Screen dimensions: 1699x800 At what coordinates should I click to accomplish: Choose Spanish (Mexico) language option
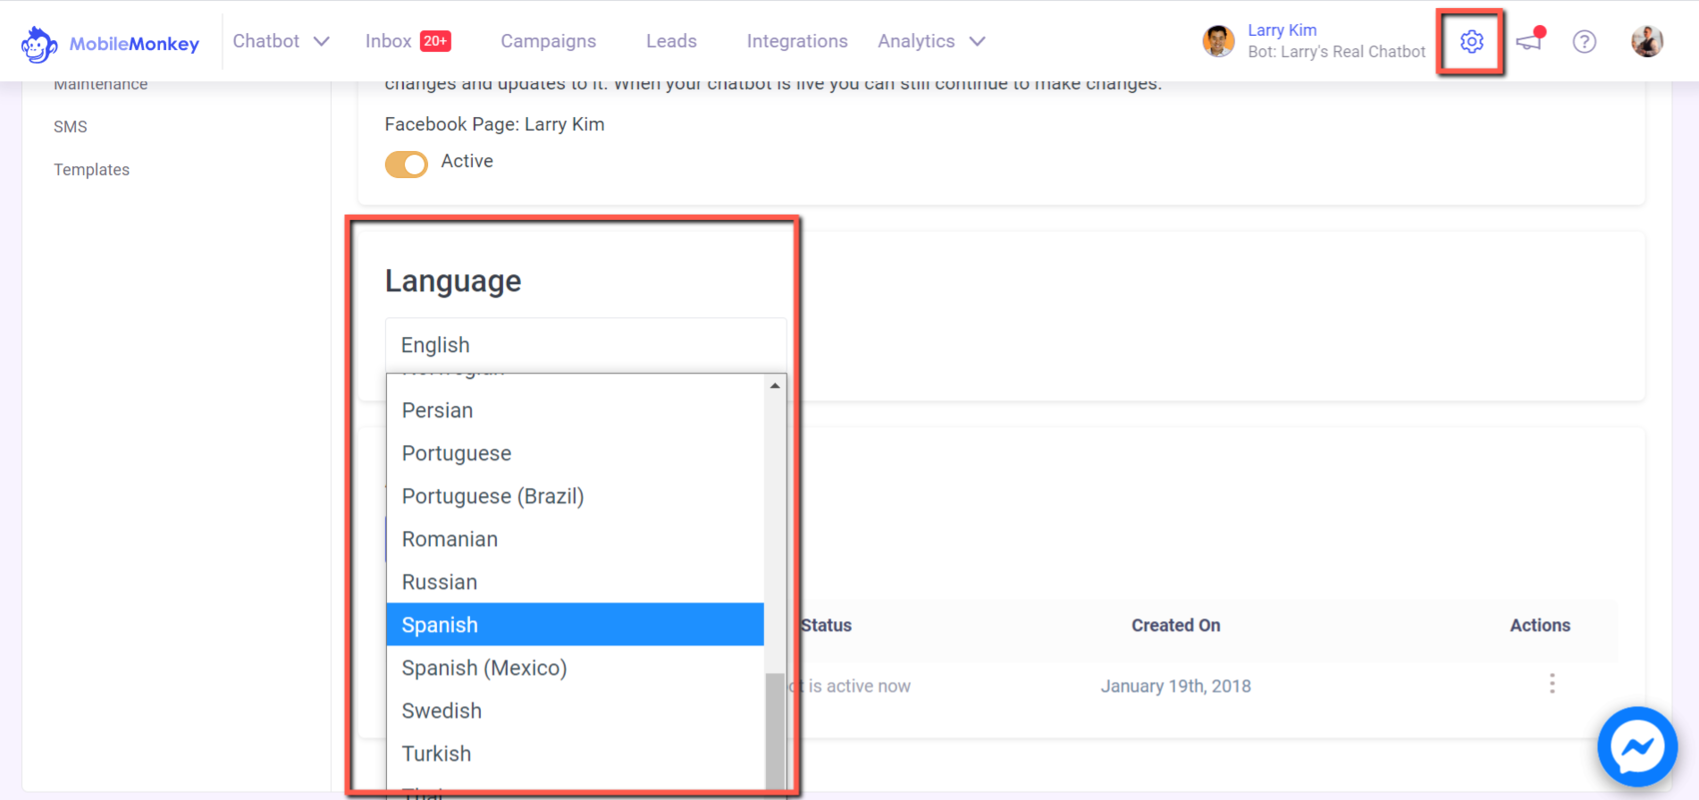coord(575,667)
